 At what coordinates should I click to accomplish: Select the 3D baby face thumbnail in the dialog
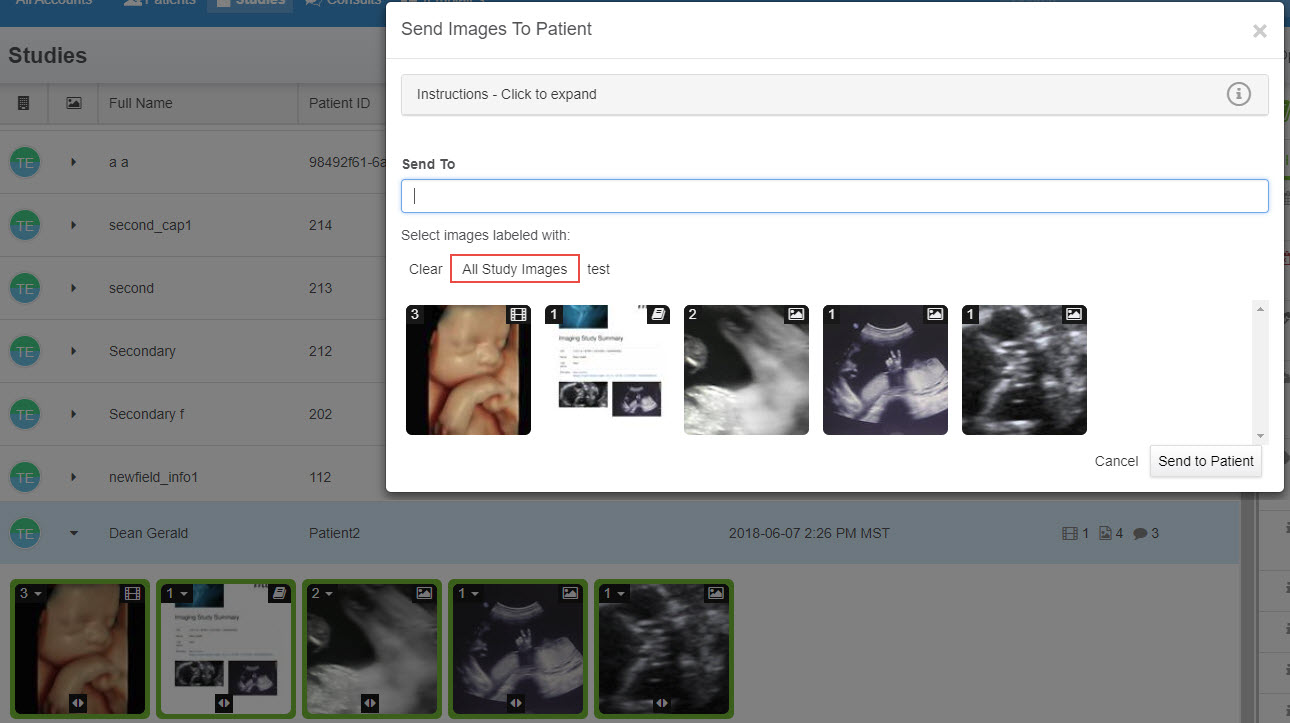pyautogui.click(x=468, y=370)
